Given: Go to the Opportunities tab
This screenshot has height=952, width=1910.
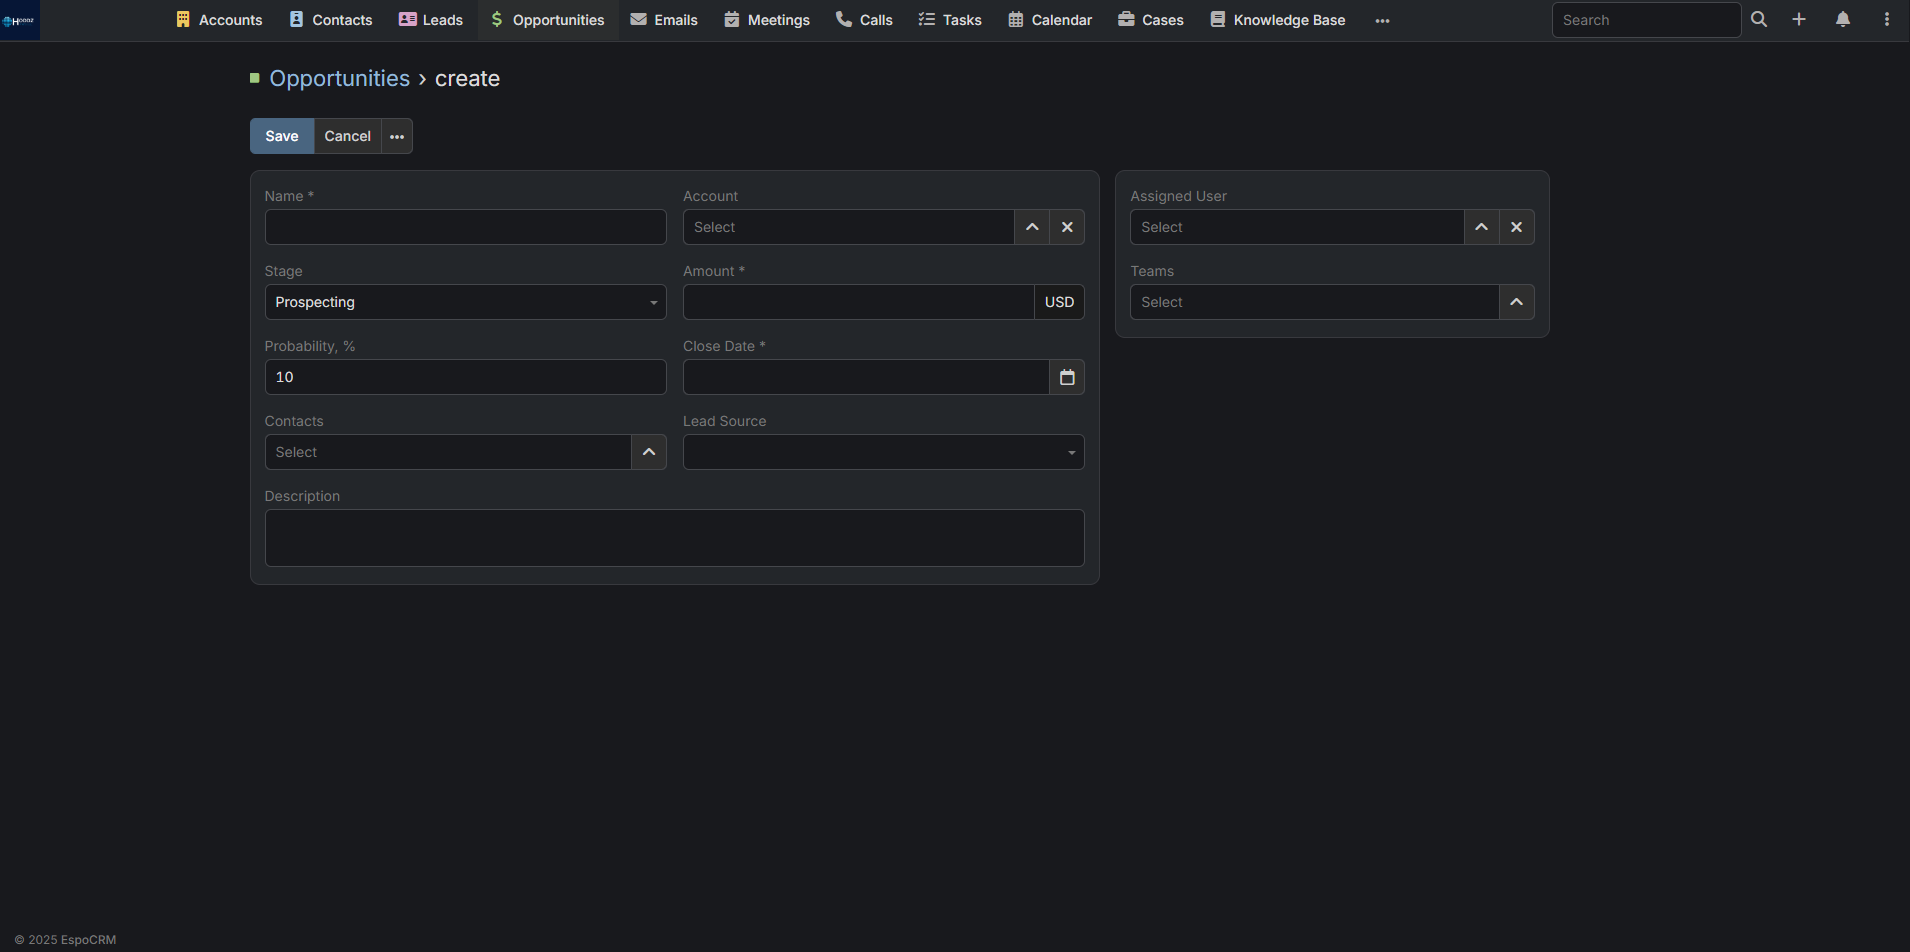Looking at the screenshot, I should point(548,20).
